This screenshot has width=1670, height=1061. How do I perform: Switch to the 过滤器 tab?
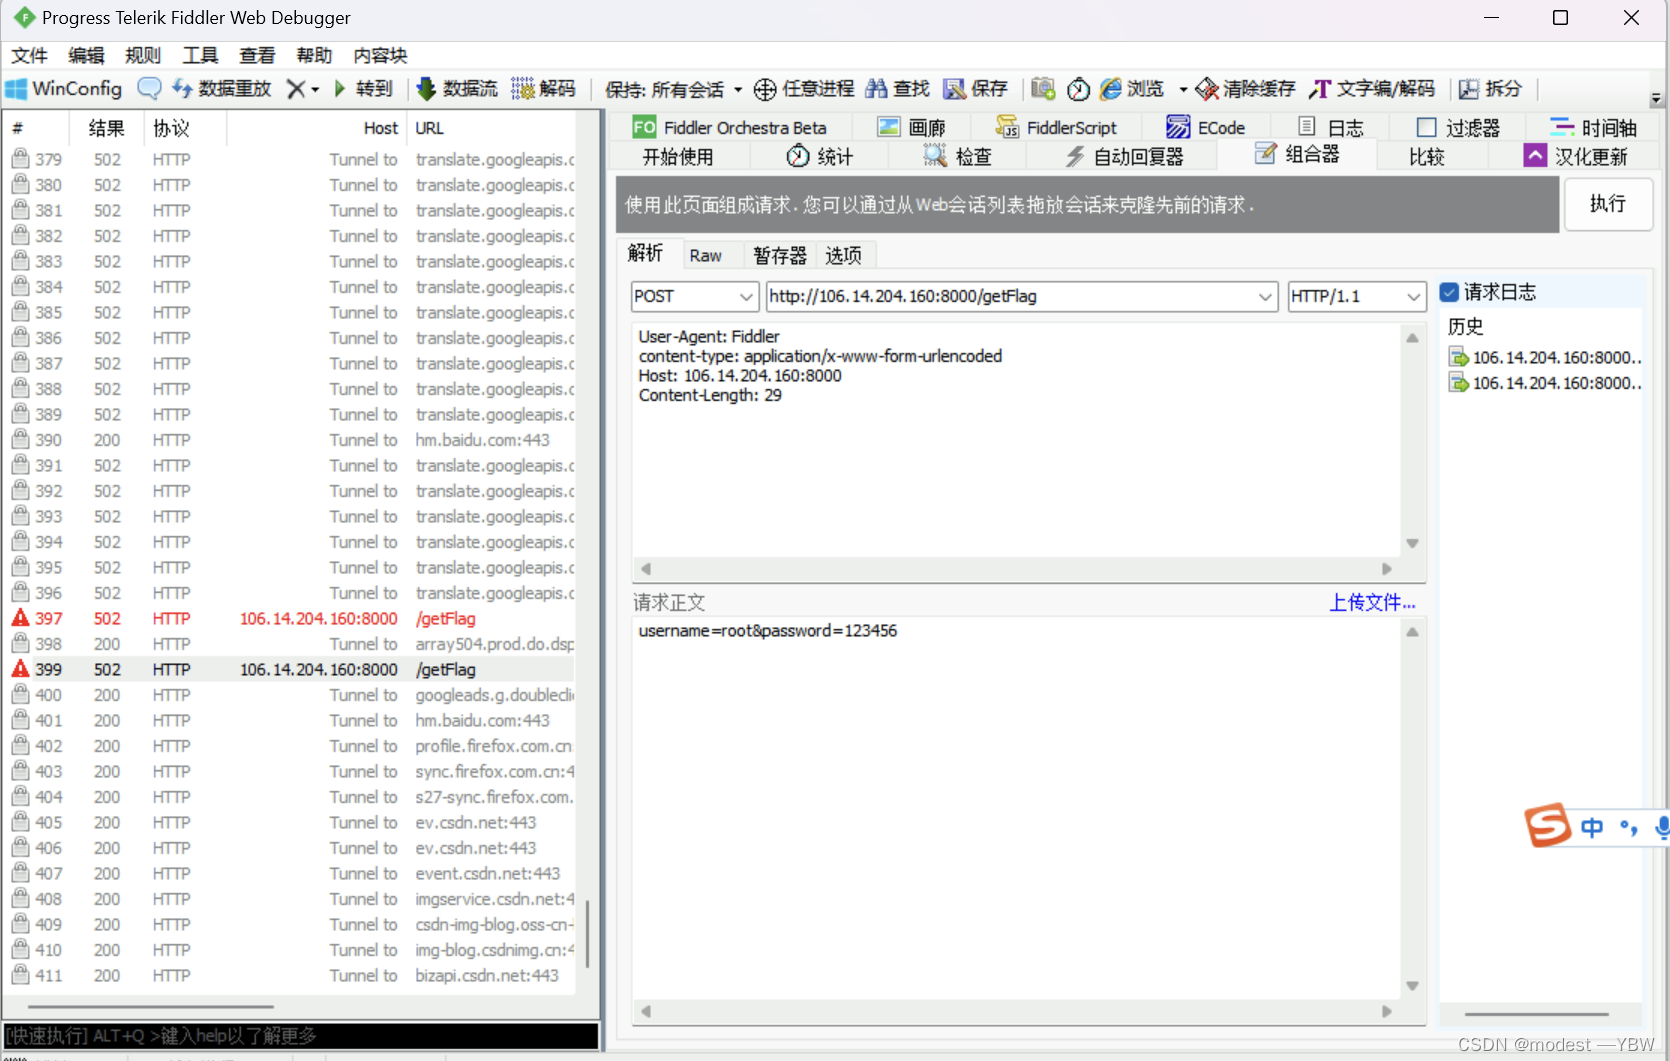1458,127
